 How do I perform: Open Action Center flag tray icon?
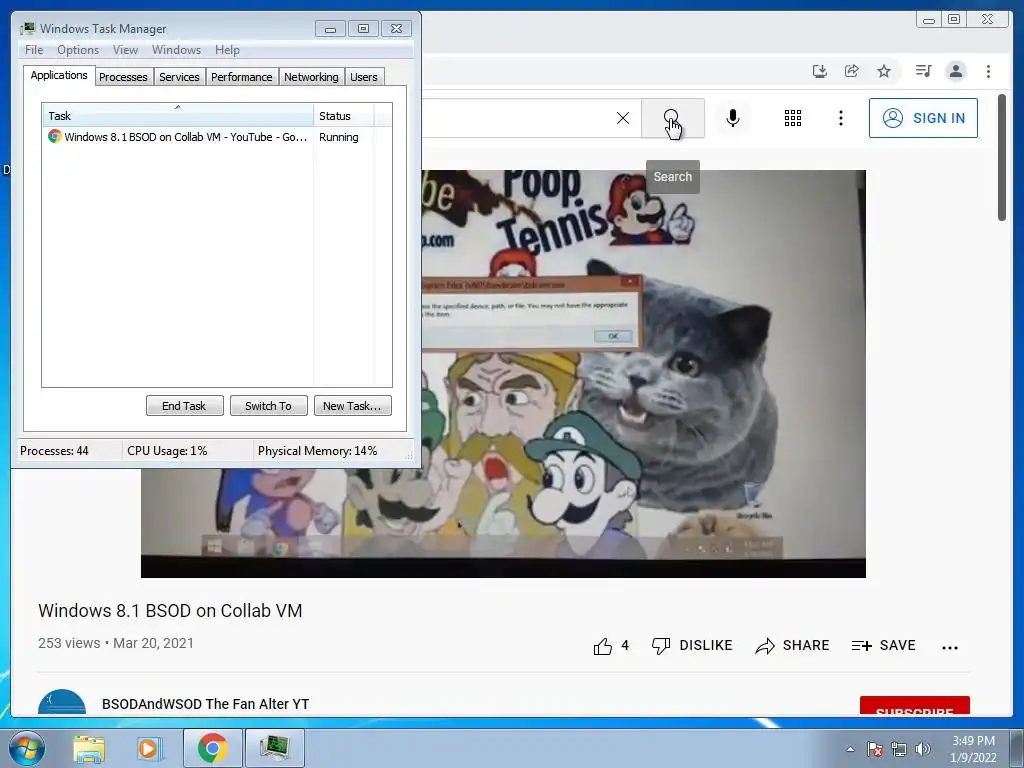[x=874, y=749]
